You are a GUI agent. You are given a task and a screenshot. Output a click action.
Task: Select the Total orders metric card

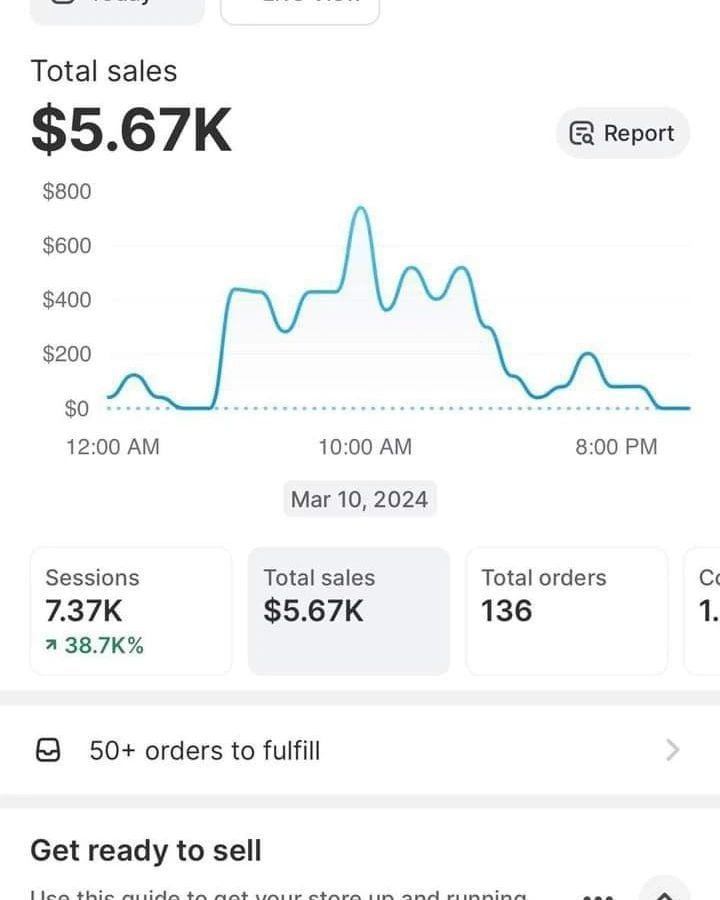(x=566, y=610)
